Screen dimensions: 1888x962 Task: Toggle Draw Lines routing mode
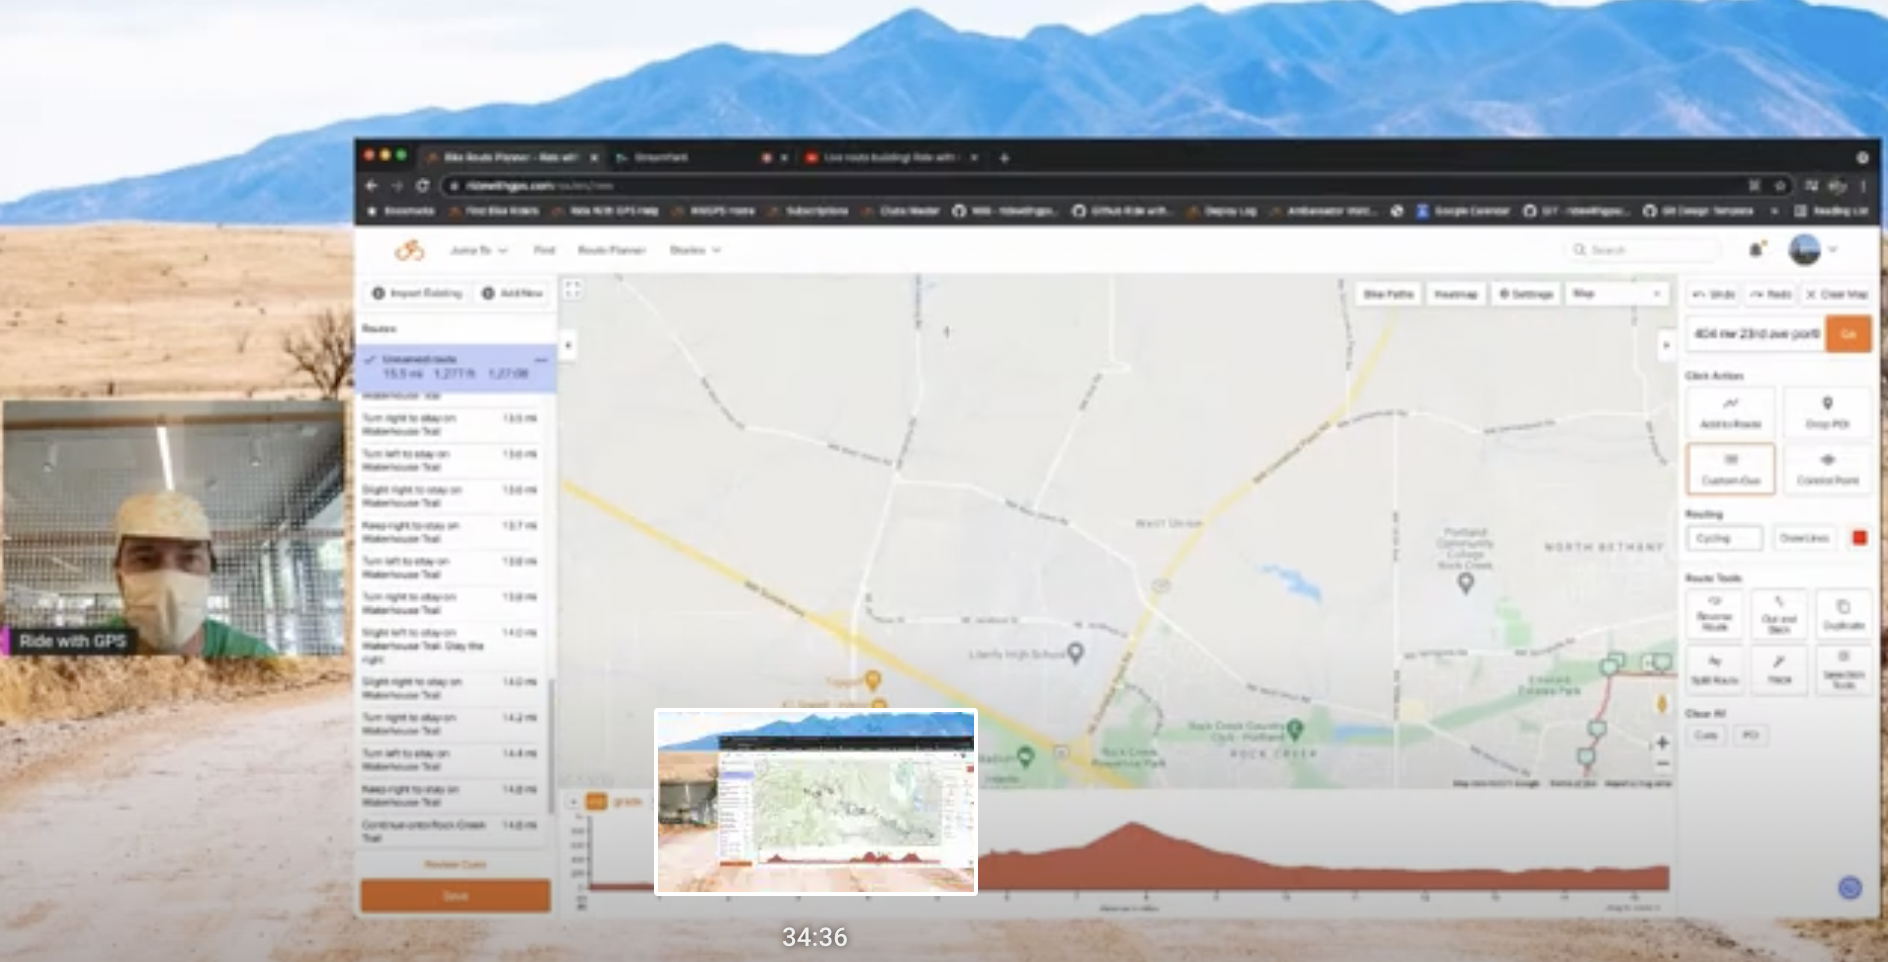click(1804, 538)
